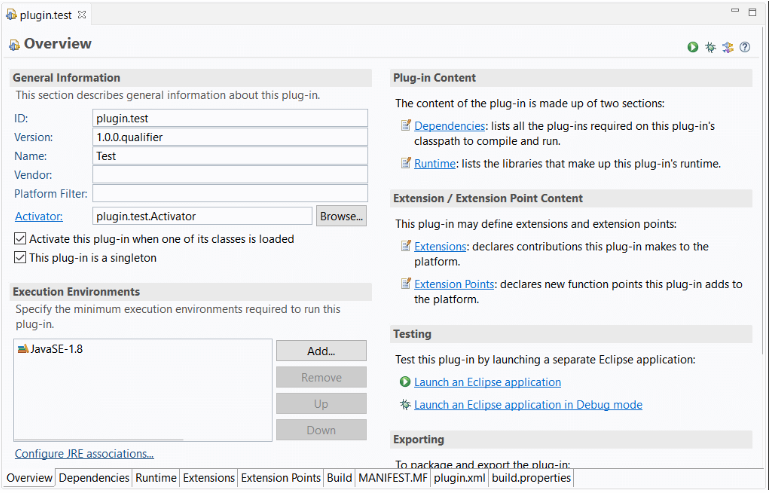Image resolution: width=770 pixels, height=493 pixels.
Task: Click the ID field containing plugin.test
Action: [x=230, y=118]
